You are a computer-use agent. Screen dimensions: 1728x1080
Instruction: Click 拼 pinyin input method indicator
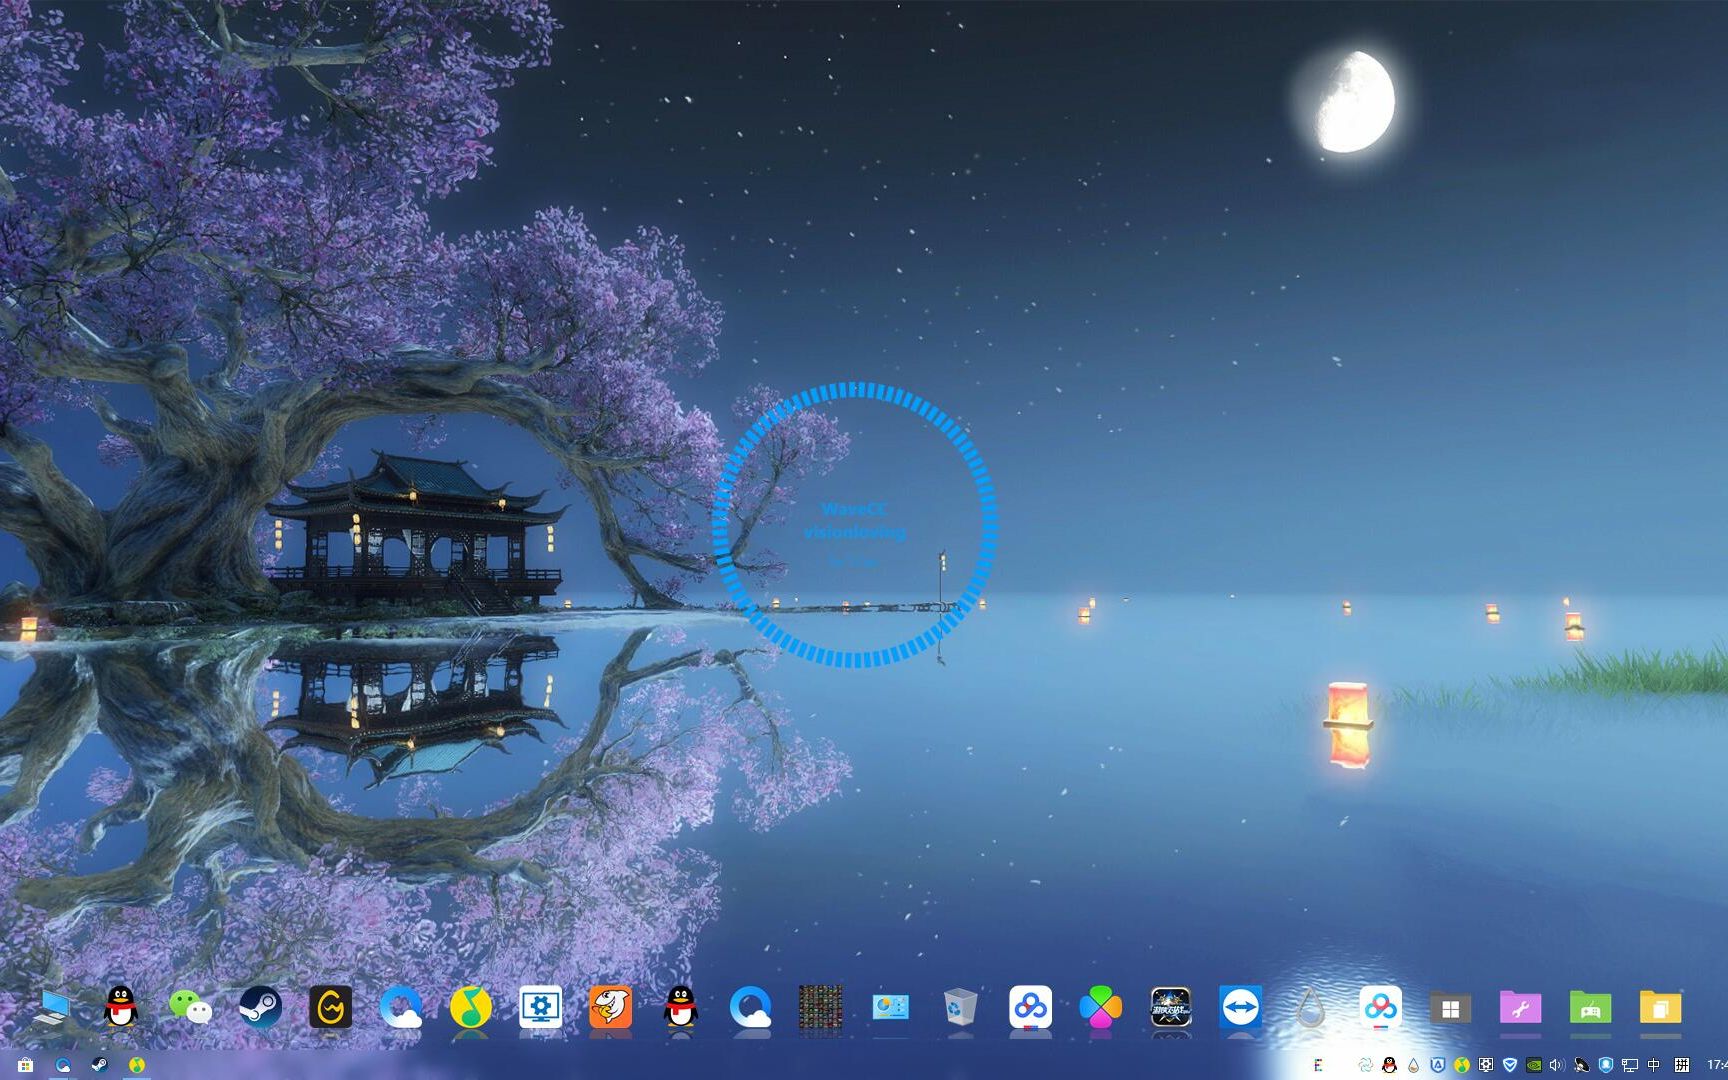(x=1682, y=1066)
